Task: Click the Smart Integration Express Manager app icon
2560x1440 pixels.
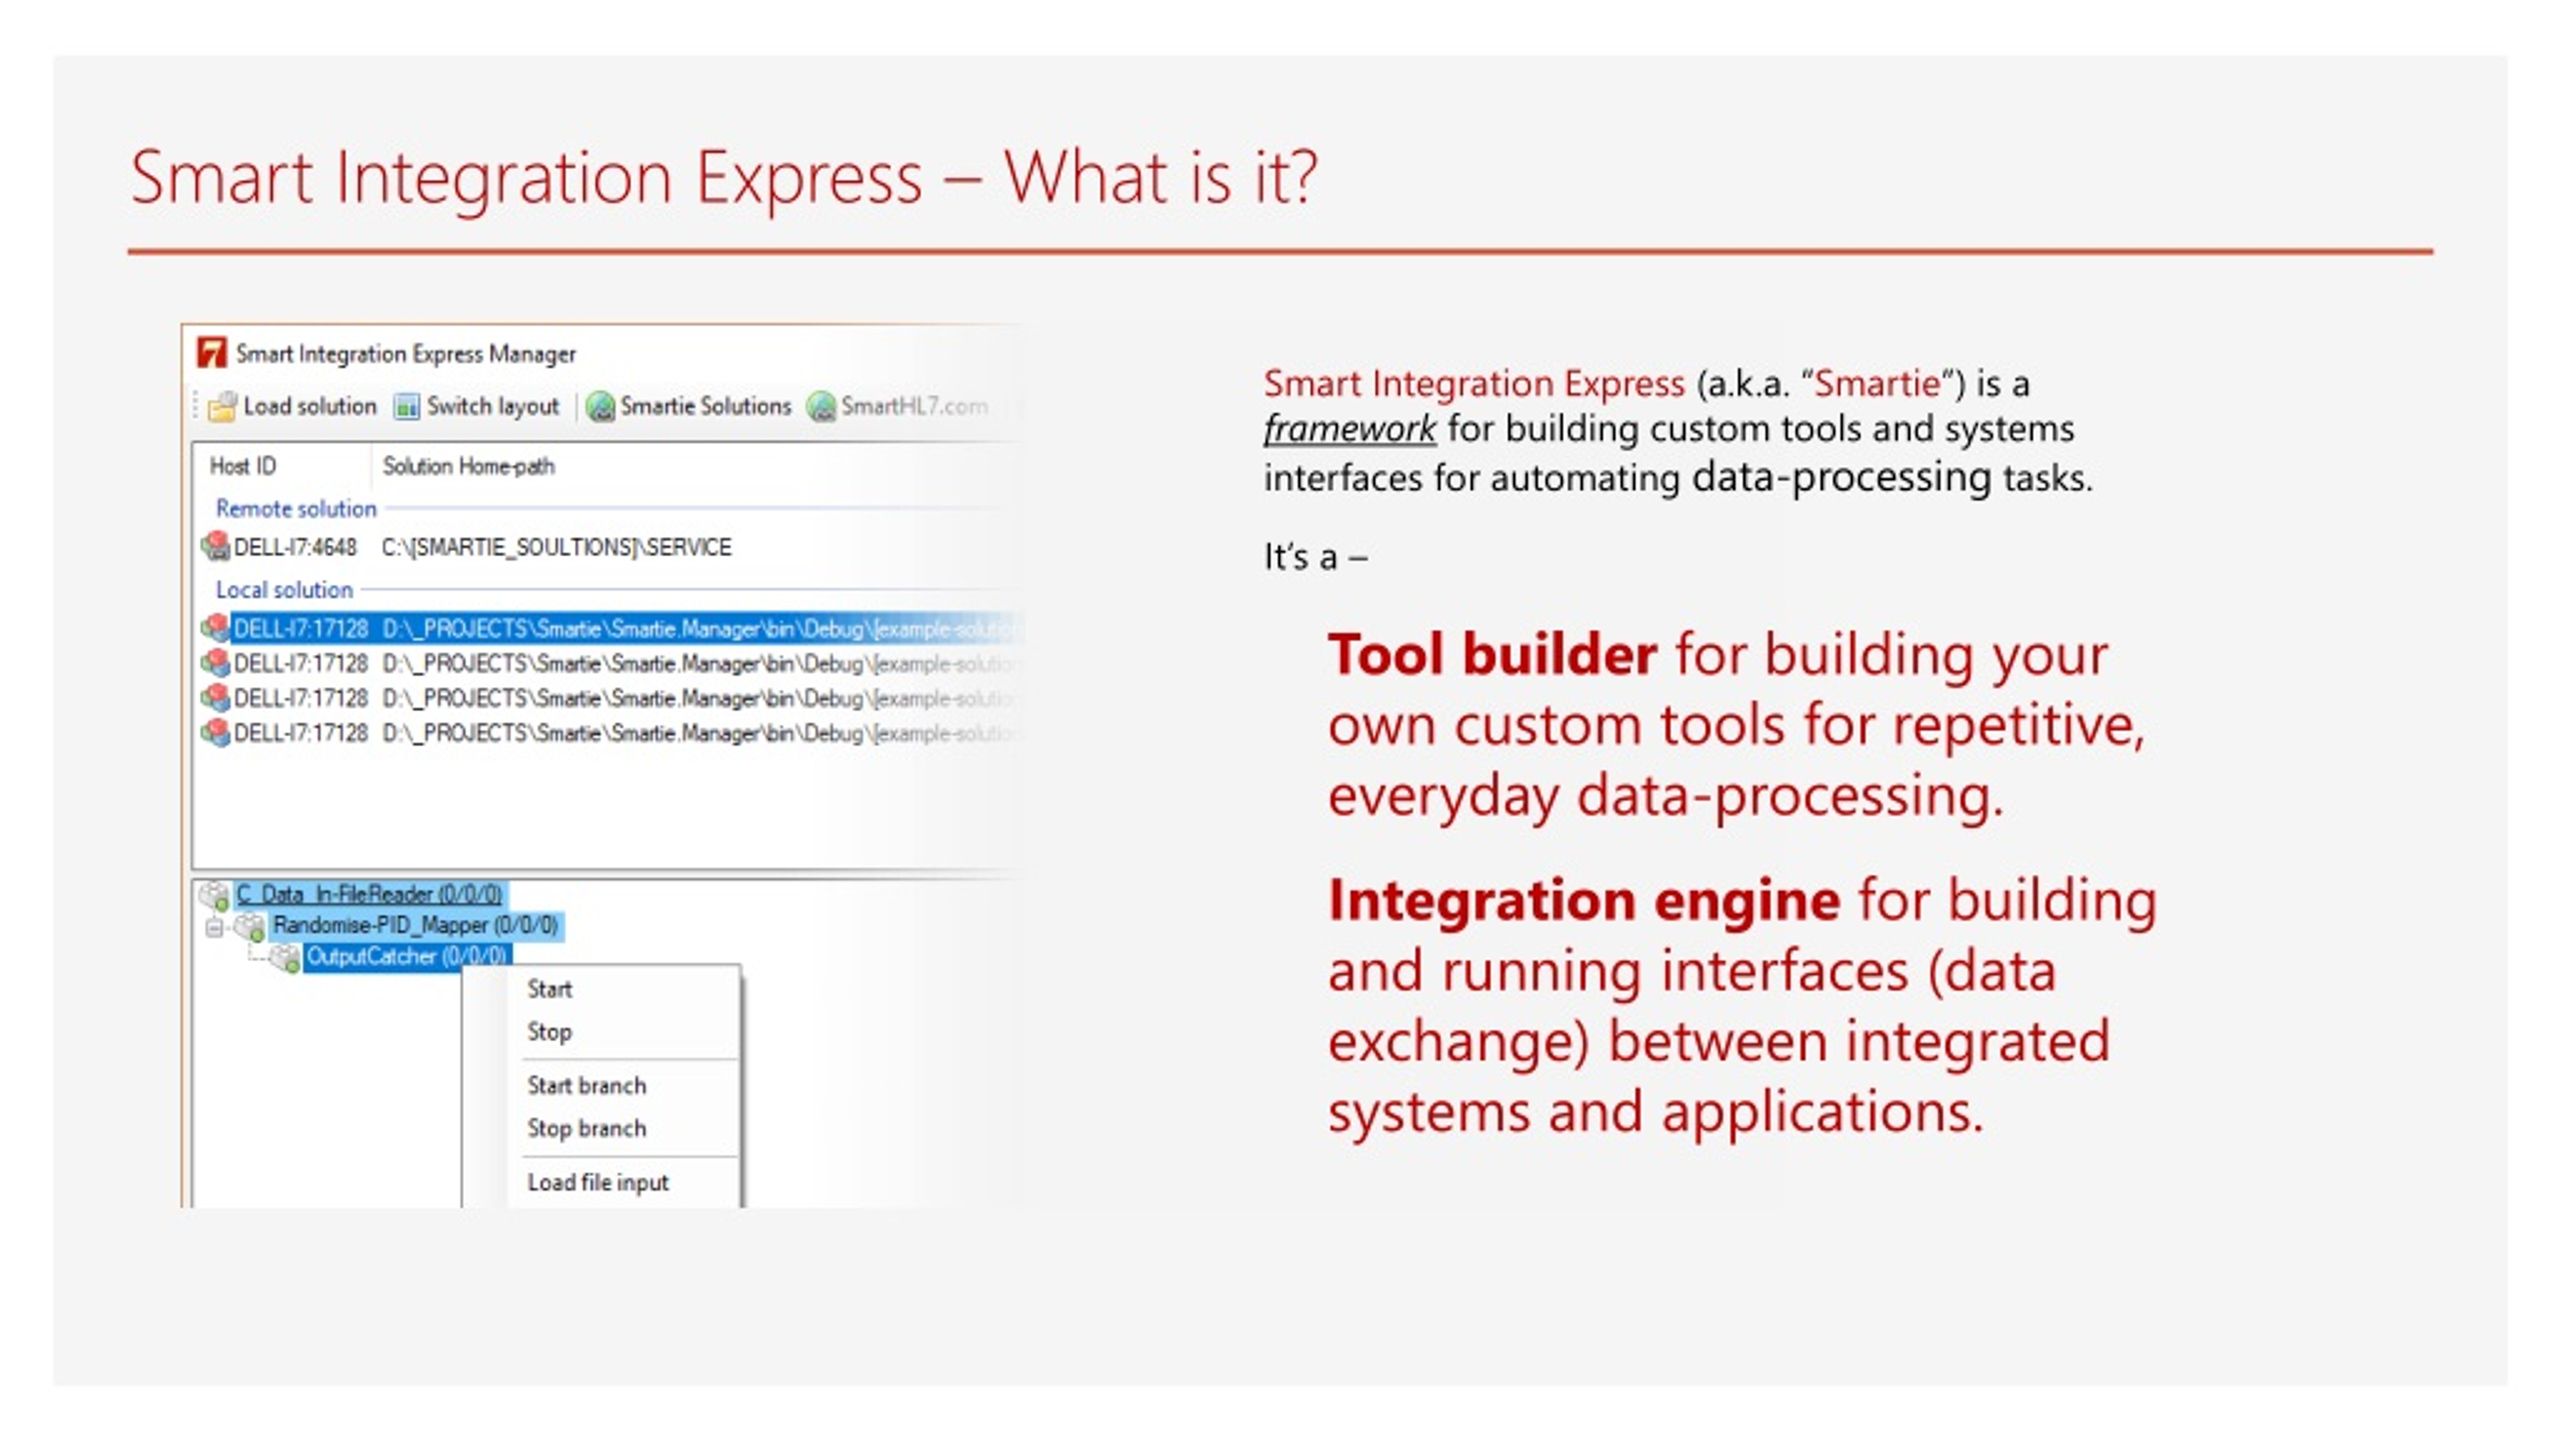Action: (212, 353)
